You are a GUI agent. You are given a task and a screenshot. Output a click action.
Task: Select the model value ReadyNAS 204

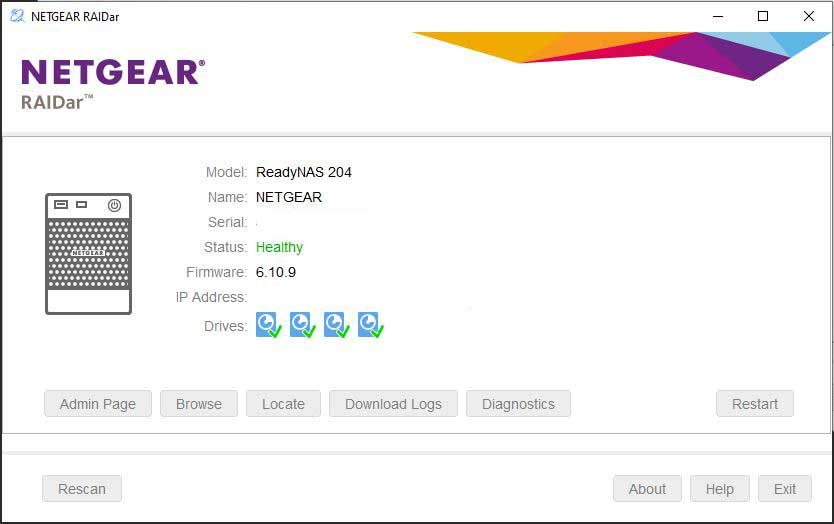point(304,172)
